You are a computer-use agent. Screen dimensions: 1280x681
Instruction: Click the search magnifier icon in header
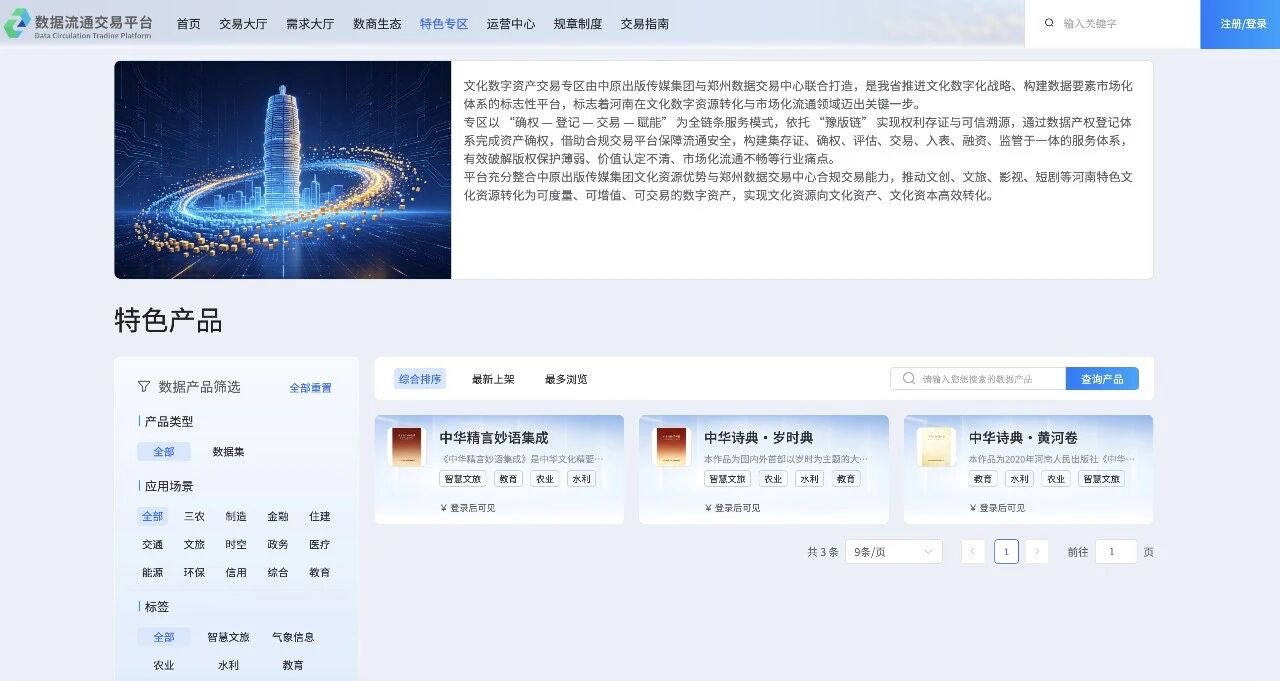(1049, 23)
